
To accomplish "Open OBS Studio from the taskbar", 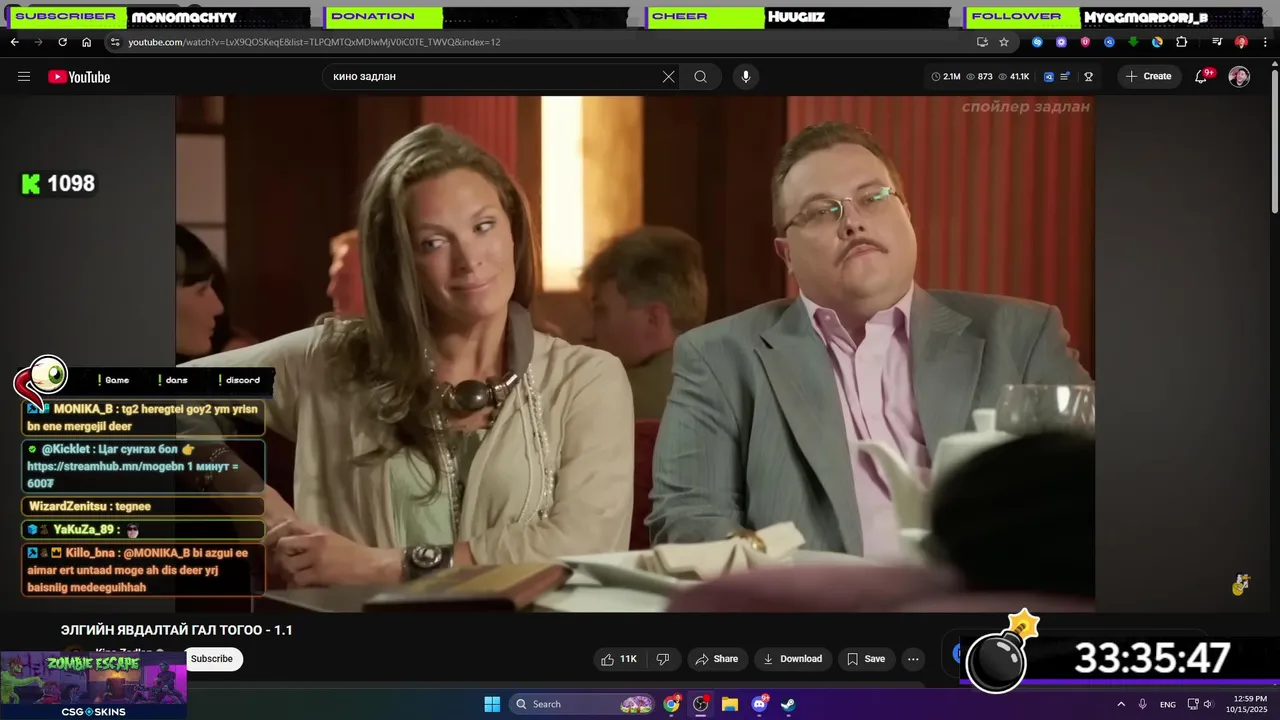I will tap(701, 704).
